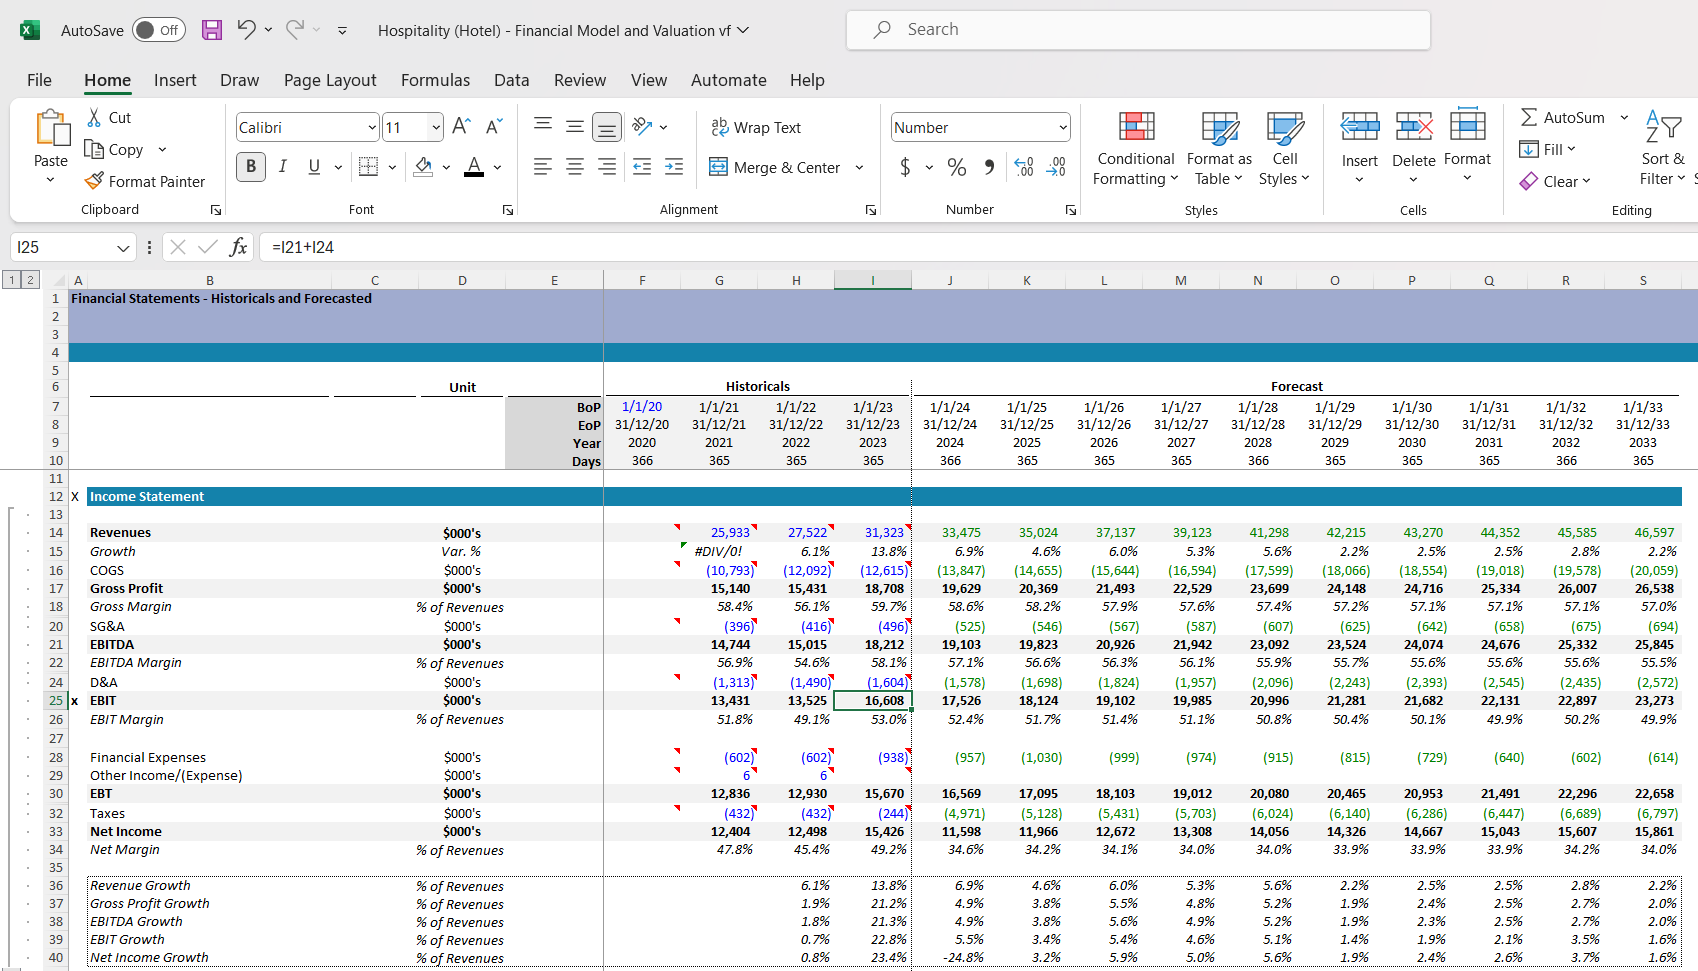Screen dimensions: 1698x971
Task: Click the Undo arrow icon
Action: click(x=246, y=30)
